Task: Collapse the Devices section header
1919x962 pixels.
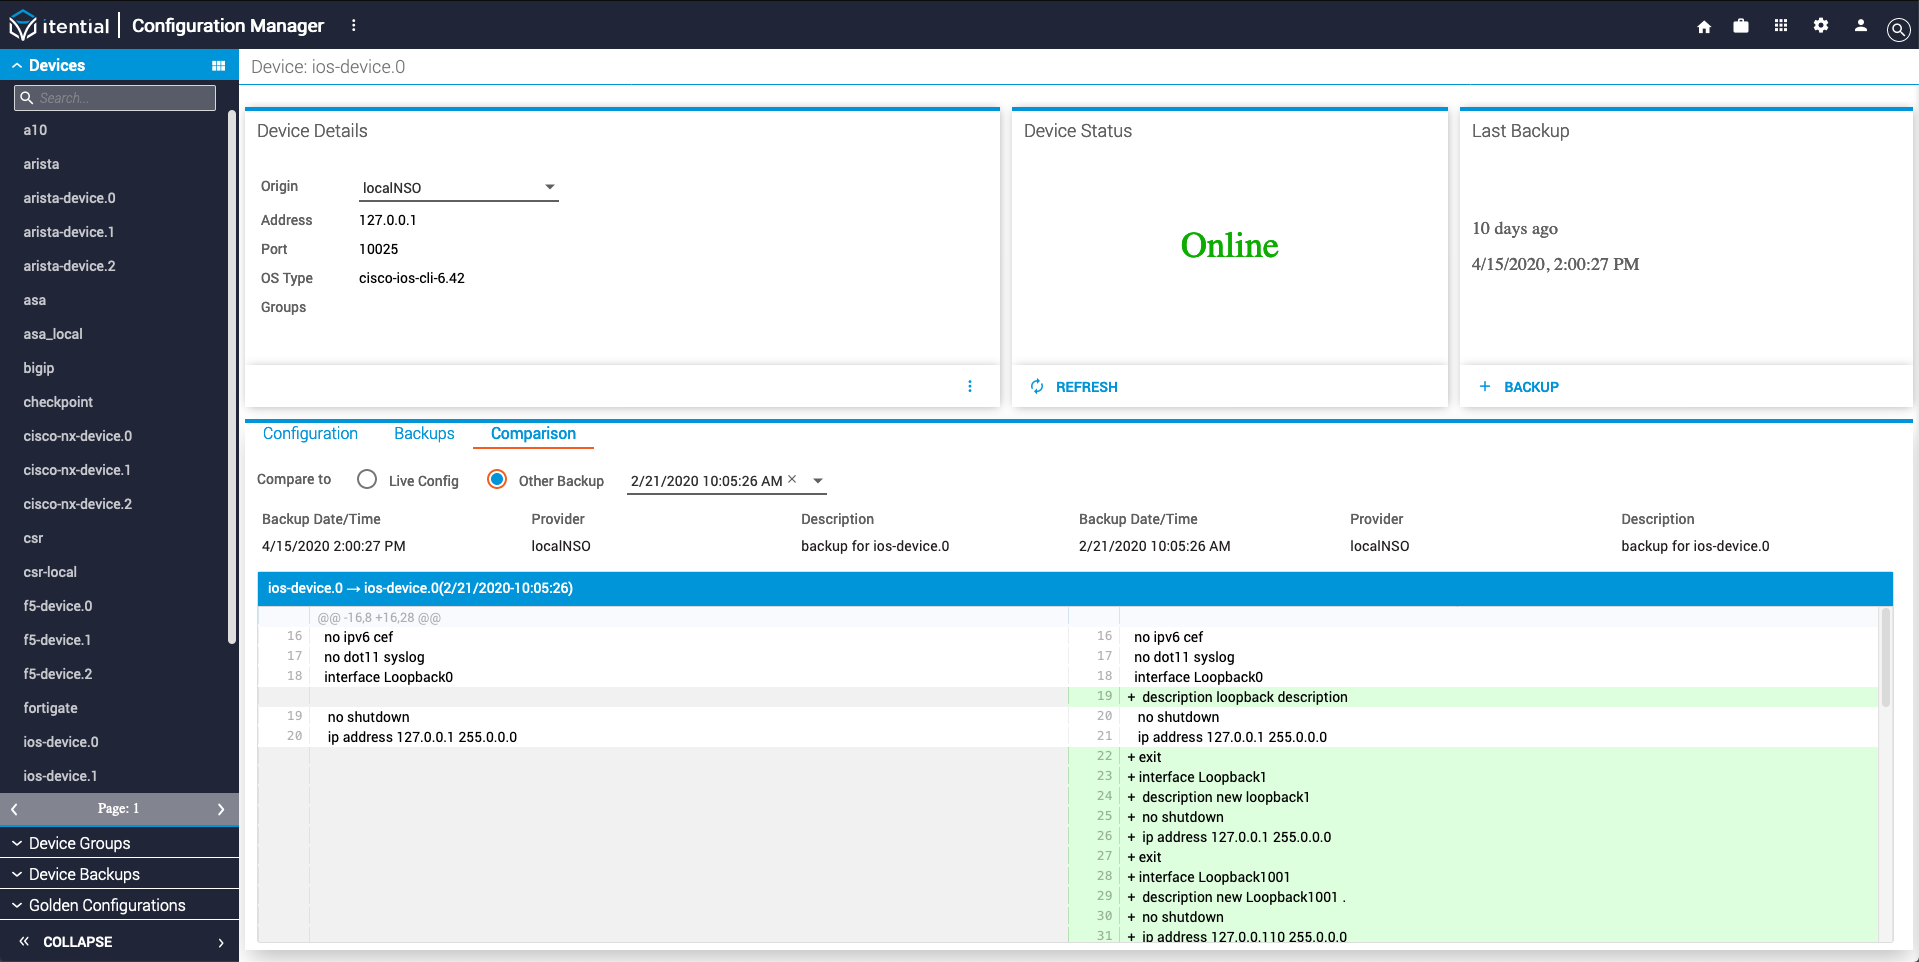Action: click(119, 65)
